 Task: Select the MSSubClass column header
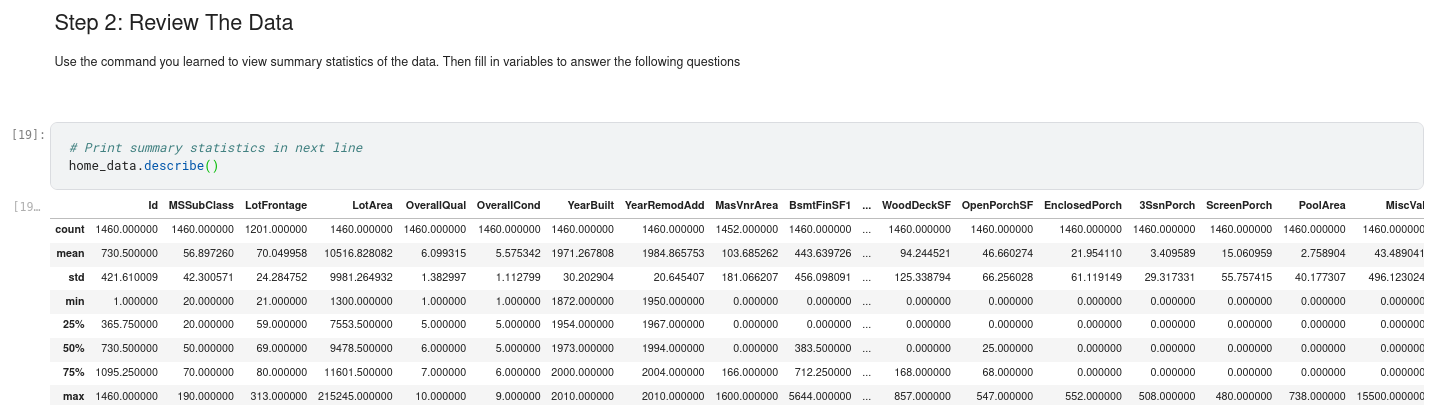pos(201,205)
